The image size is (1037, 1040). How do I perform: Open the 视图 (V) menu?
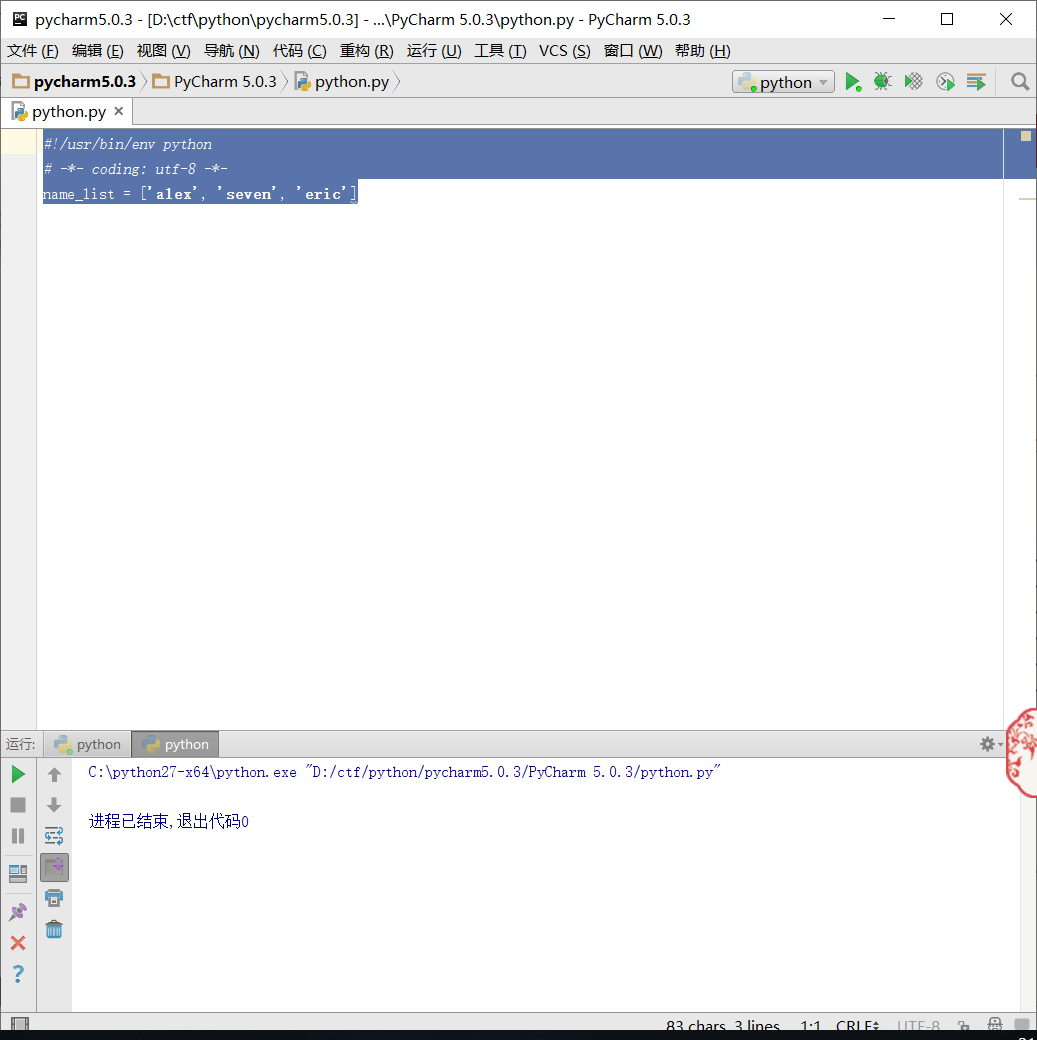[x=163, y=51]
